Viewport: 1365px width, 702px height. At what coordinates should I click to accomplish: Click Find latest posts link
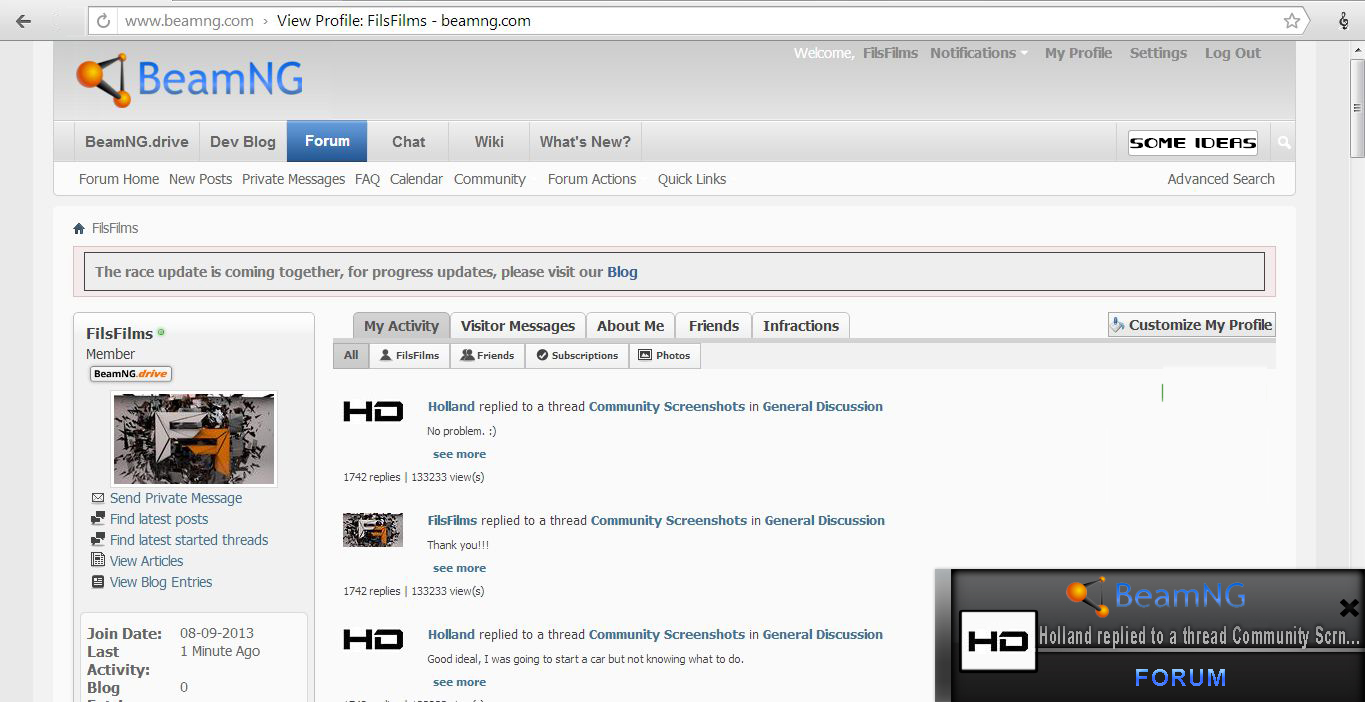tap(159, 519)
